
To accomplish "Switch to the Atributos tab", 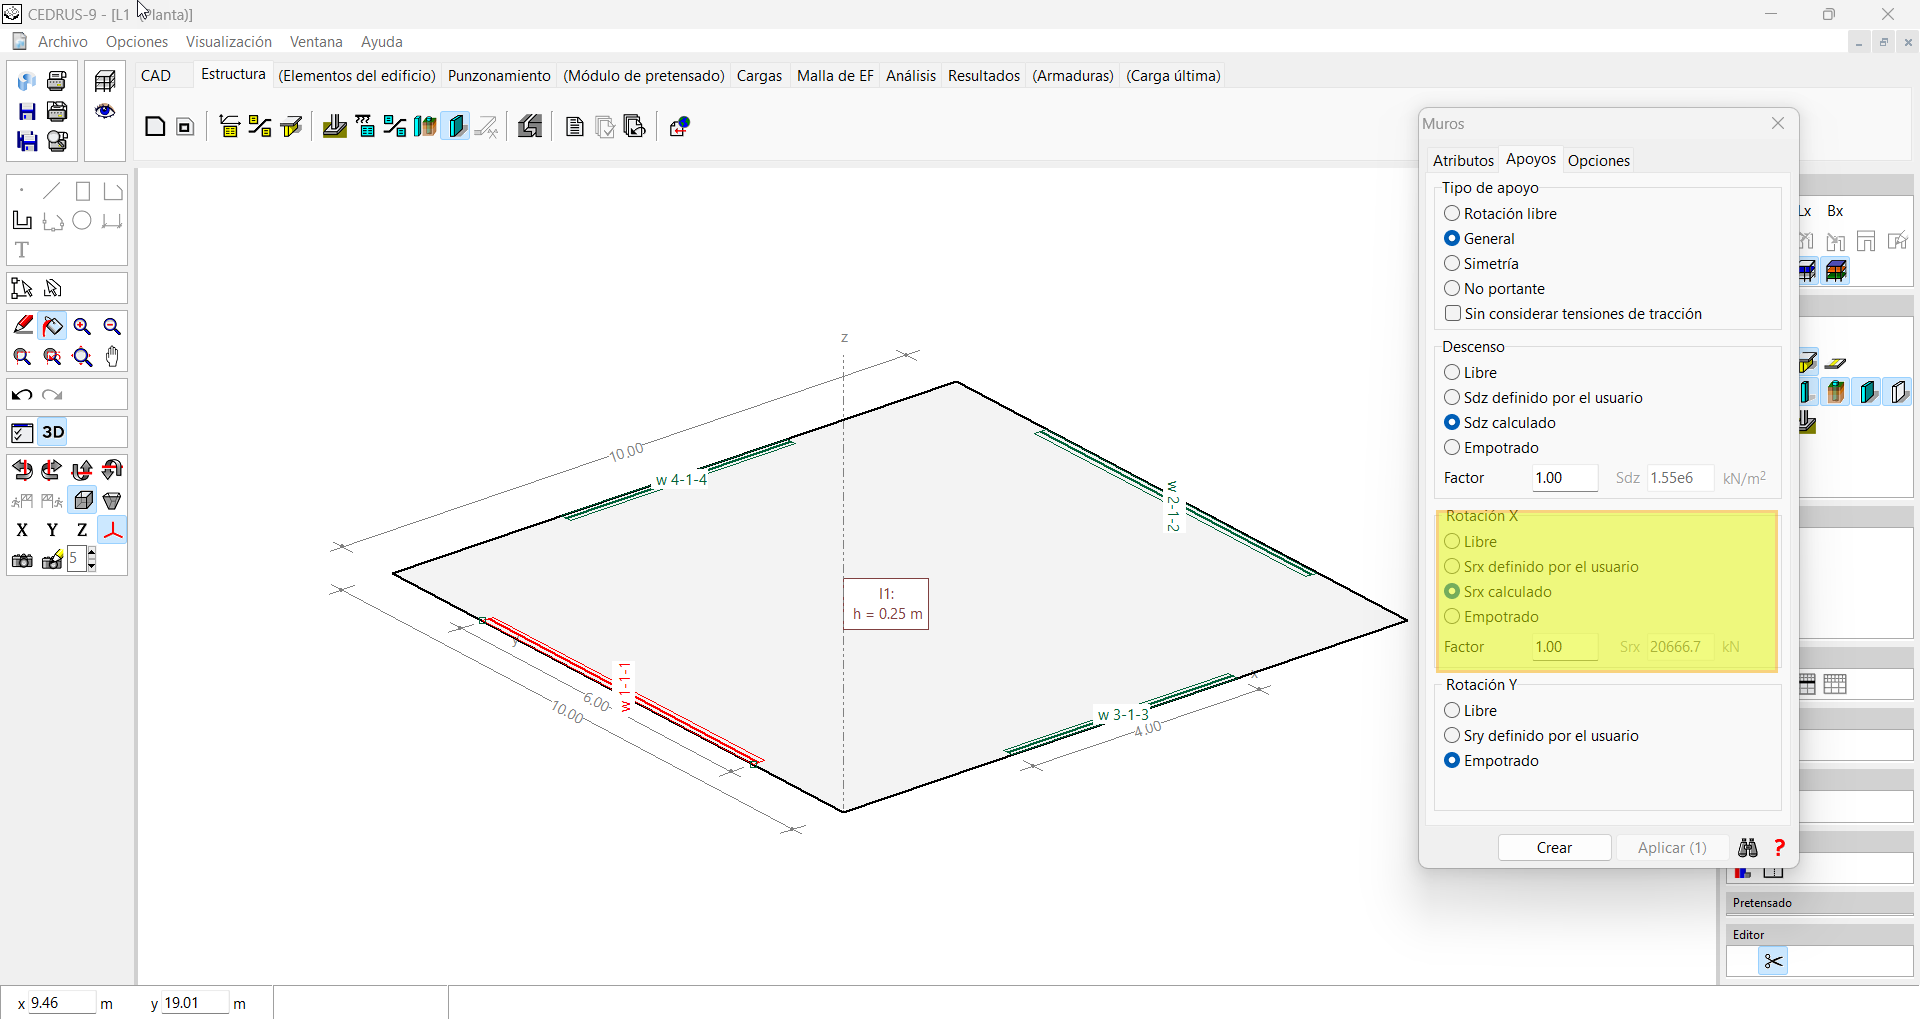I will tap(1462, 161).
